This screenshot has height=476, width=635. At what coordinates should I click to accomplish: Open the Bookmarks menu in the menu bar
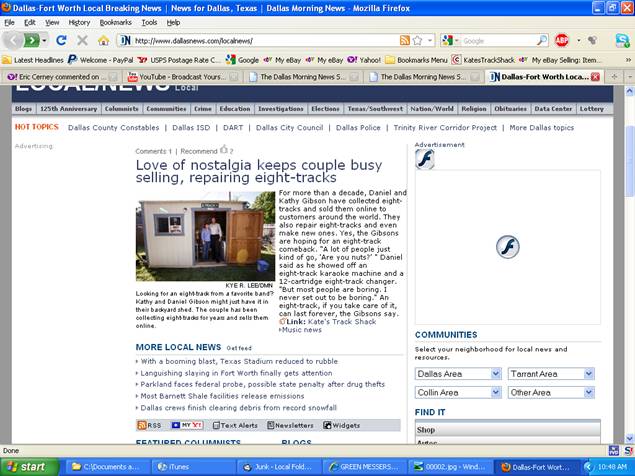click(x=115, y=21)
